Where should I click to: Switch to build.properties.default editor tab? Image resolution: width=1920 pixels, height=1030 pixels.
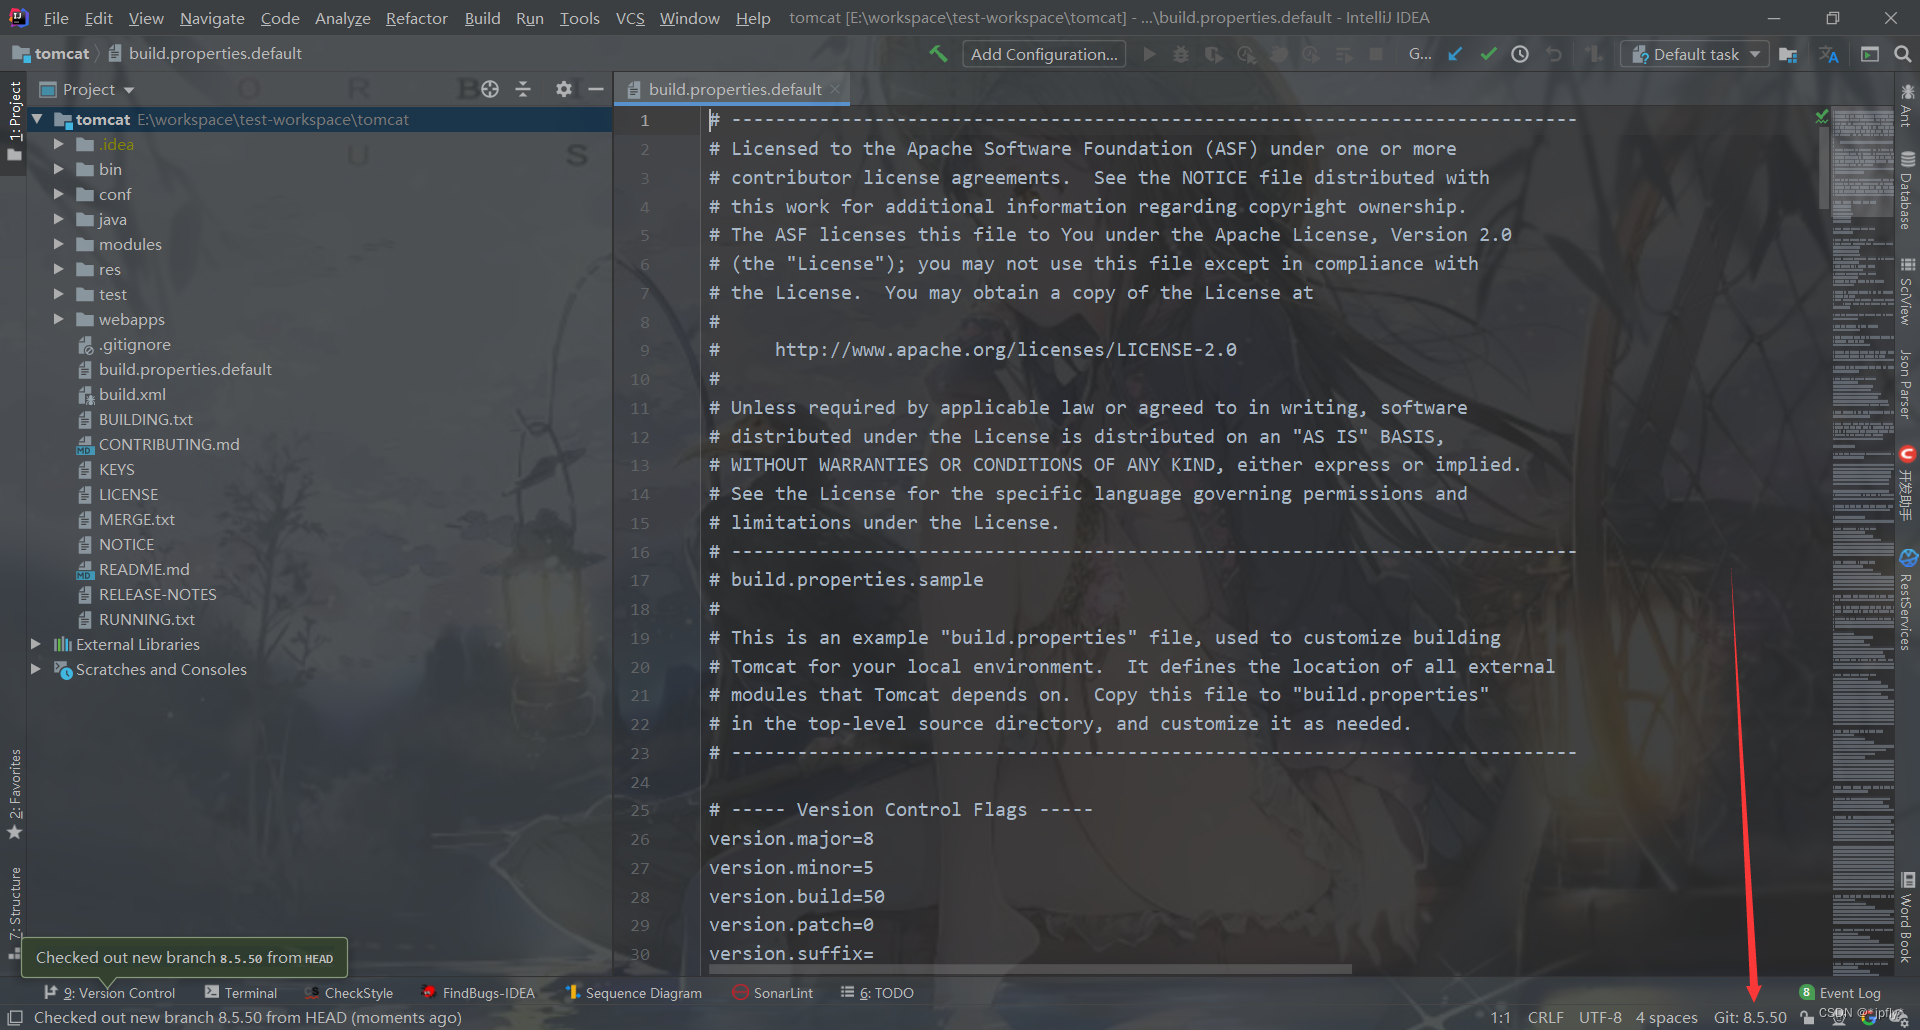[x=734, y=89]
